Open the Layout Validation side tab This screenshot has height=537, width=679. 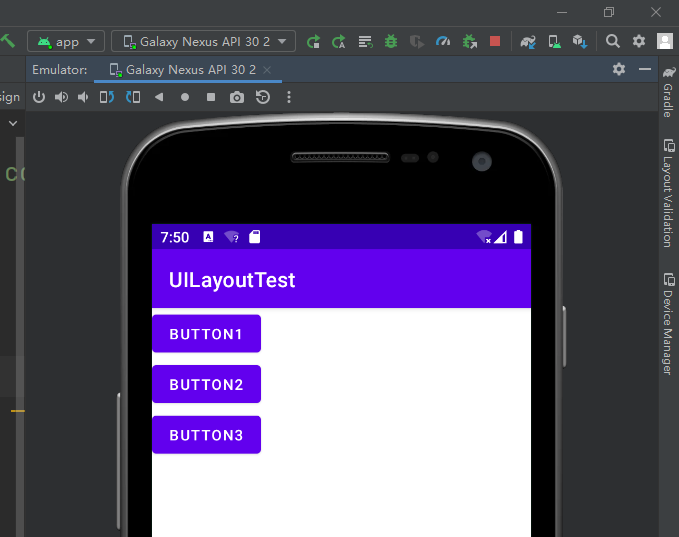pyautogui.click(x=669, y=193)
